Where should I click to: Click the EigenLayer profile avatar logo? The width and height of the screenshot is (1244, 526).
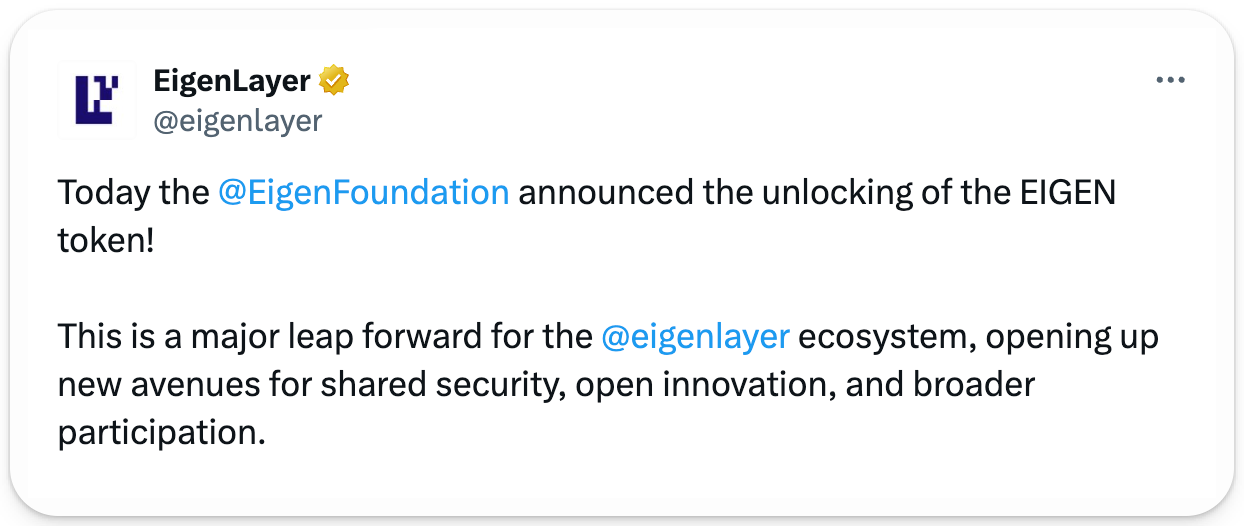pyautogui.click(x=97, y=99)
